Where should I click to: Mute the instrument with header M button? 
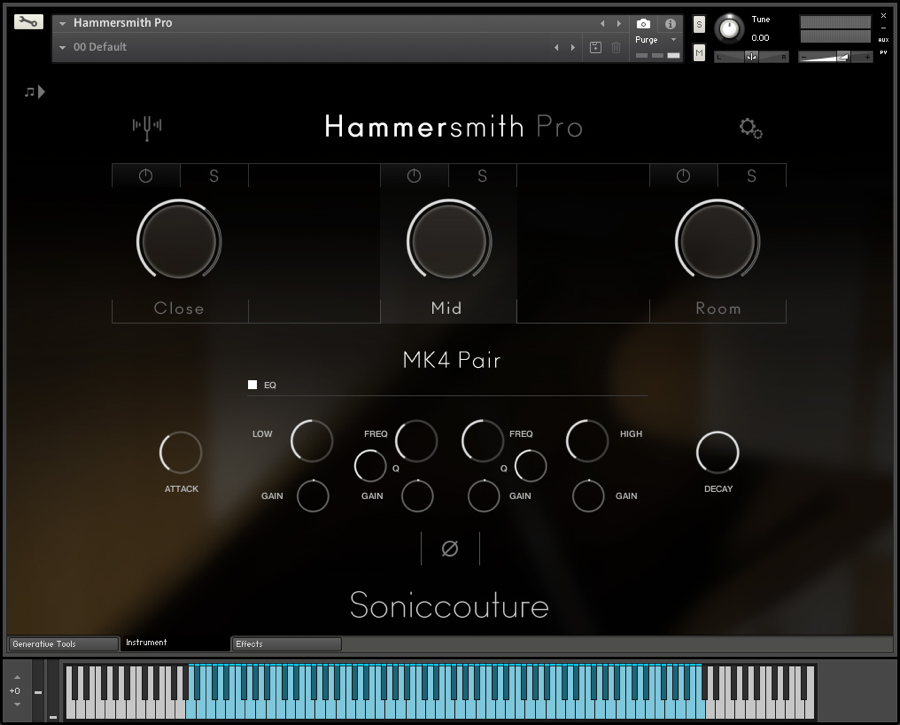pos(699,53)
